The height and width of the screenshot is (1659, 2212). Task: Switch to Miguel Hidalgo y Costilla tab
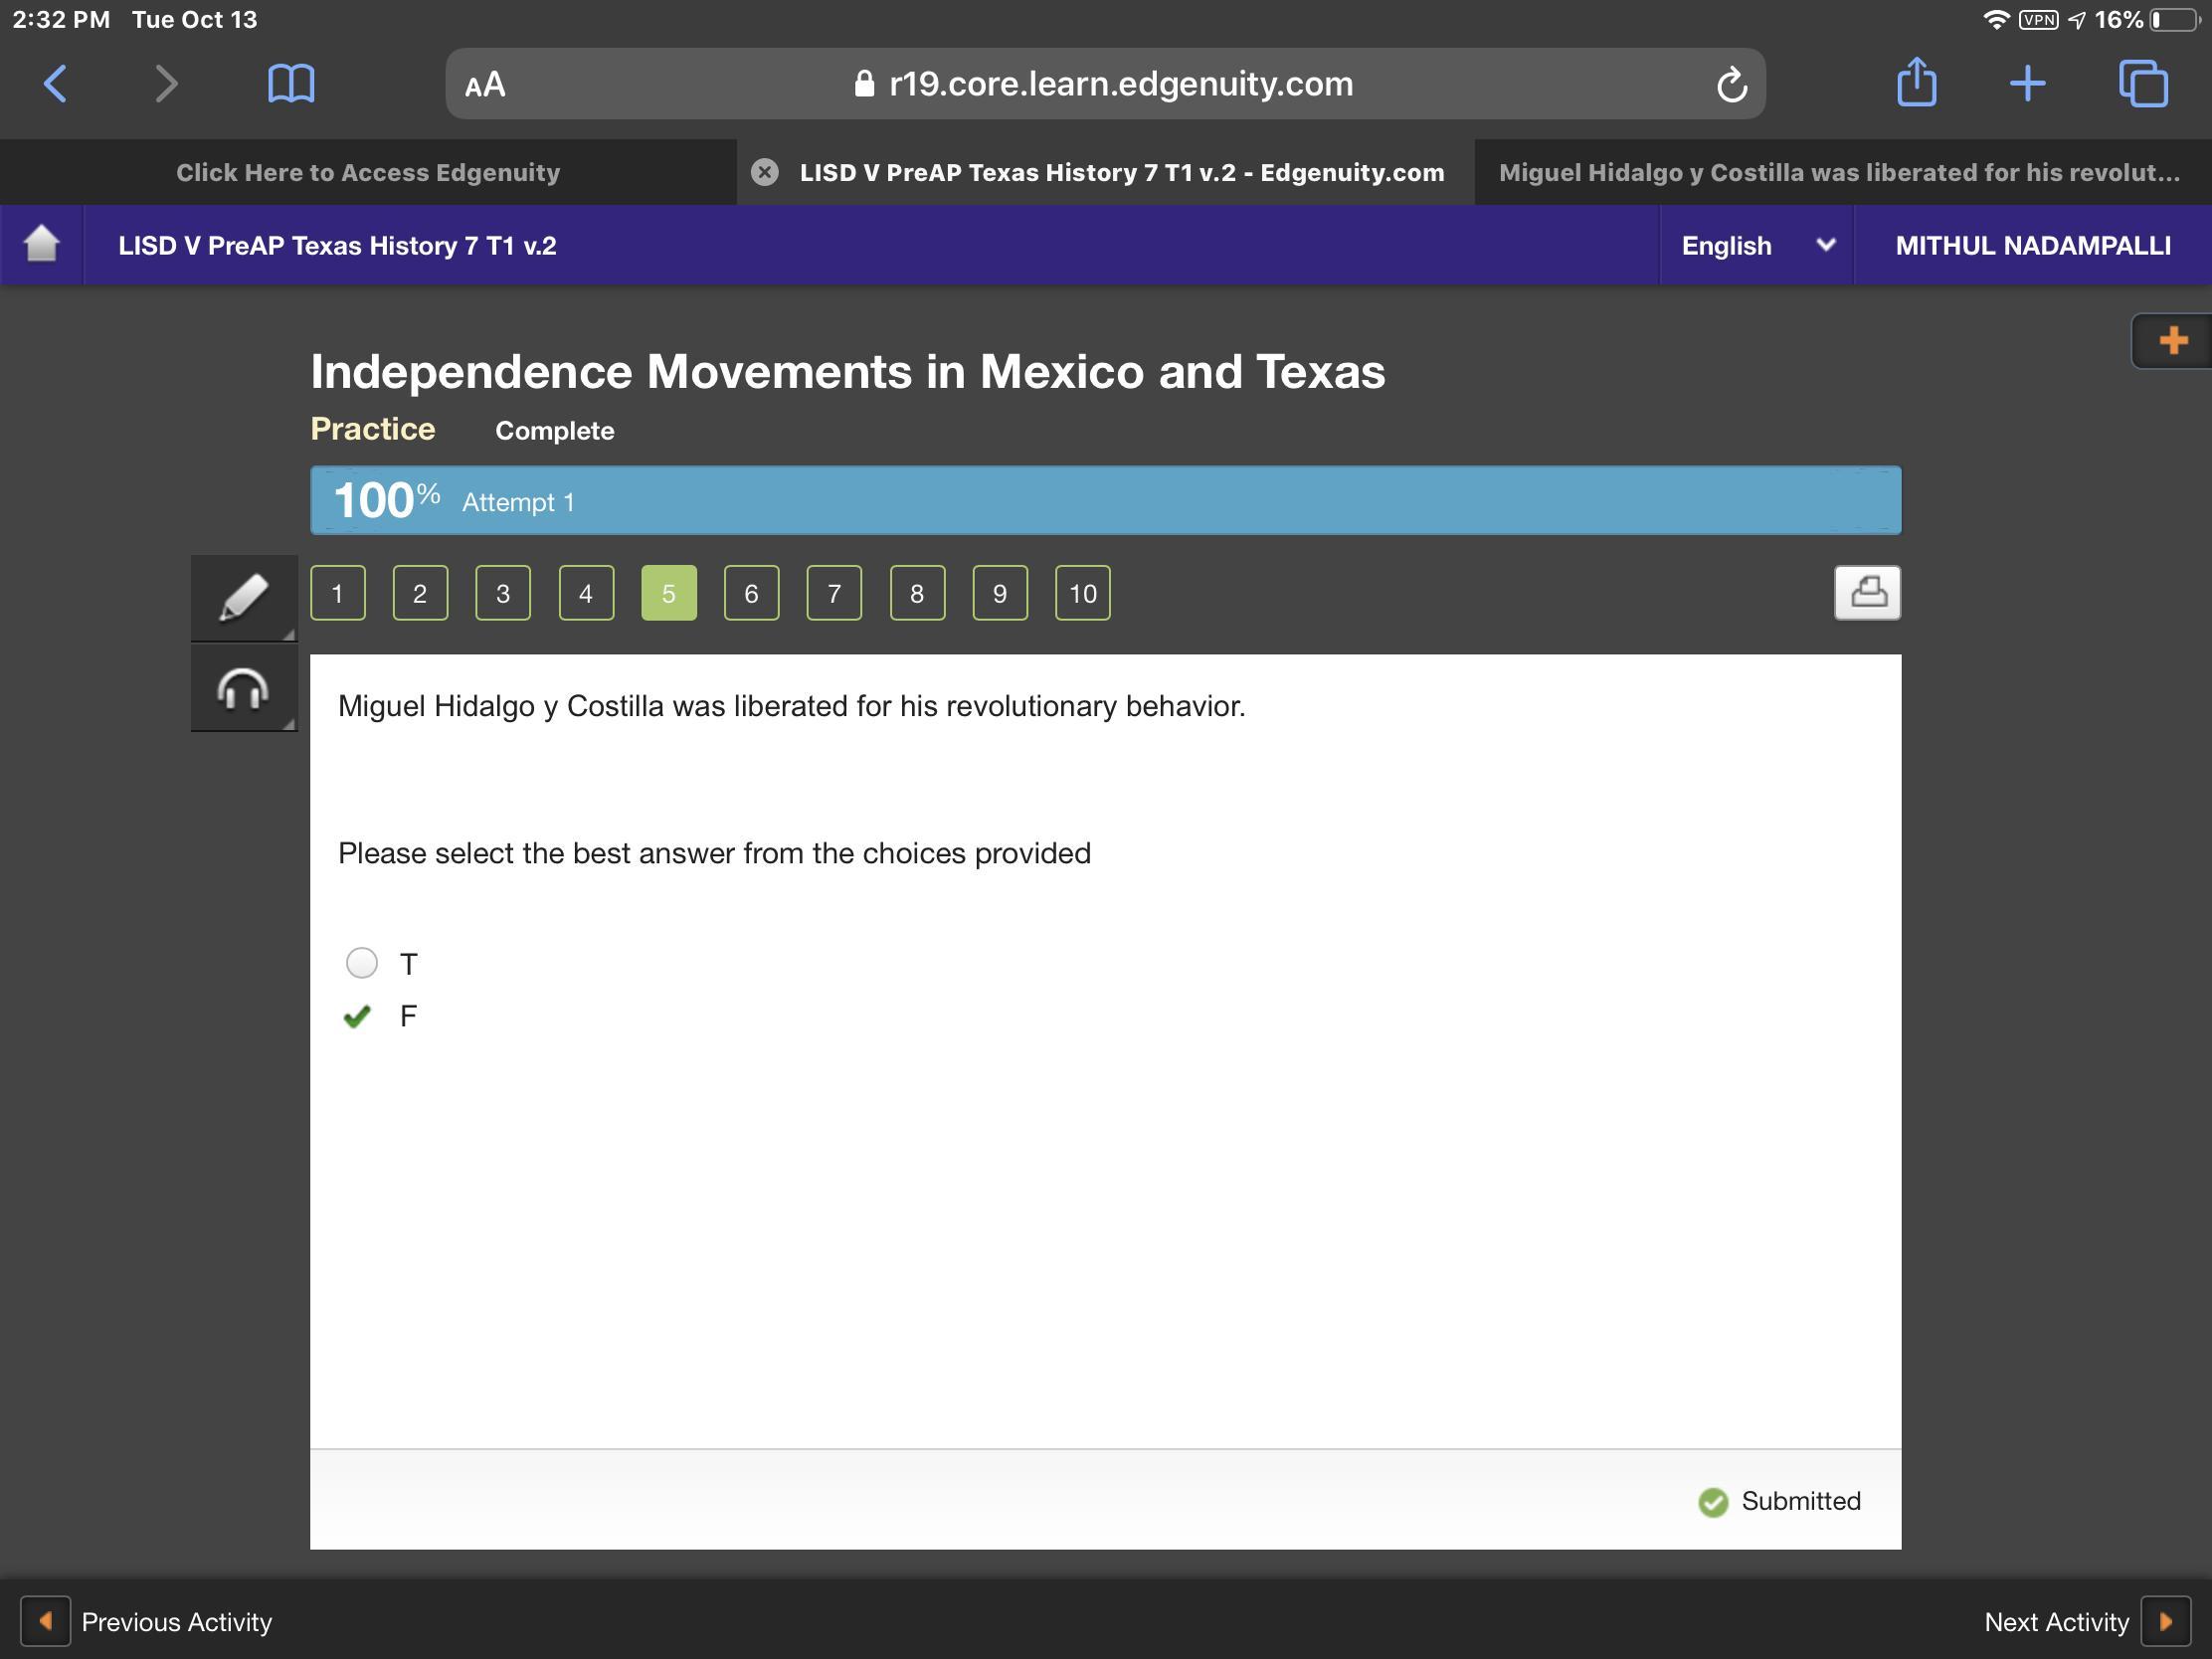click(1838, 172)
